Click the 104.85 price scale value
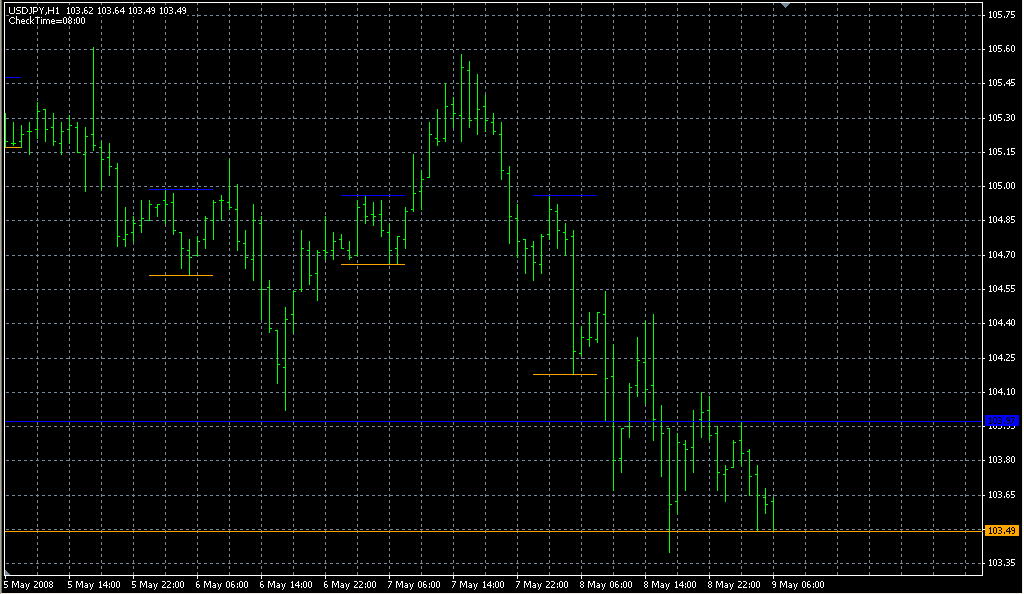Image resolution: width=1024 pixels, height=594 pixels. [1002, 220]
